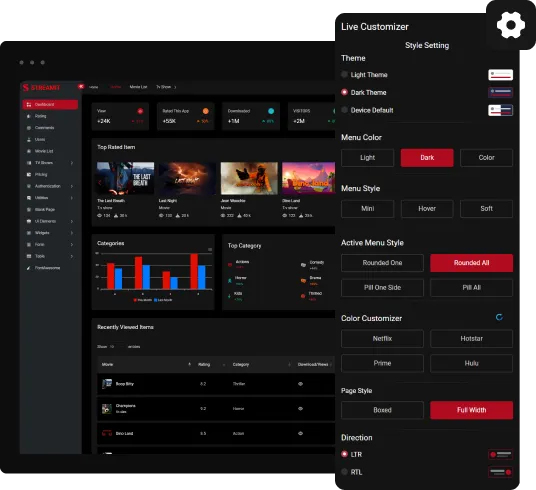Click the Rating sidebar icon
This screenshot has width=536, height=490.
coord(29,116)
